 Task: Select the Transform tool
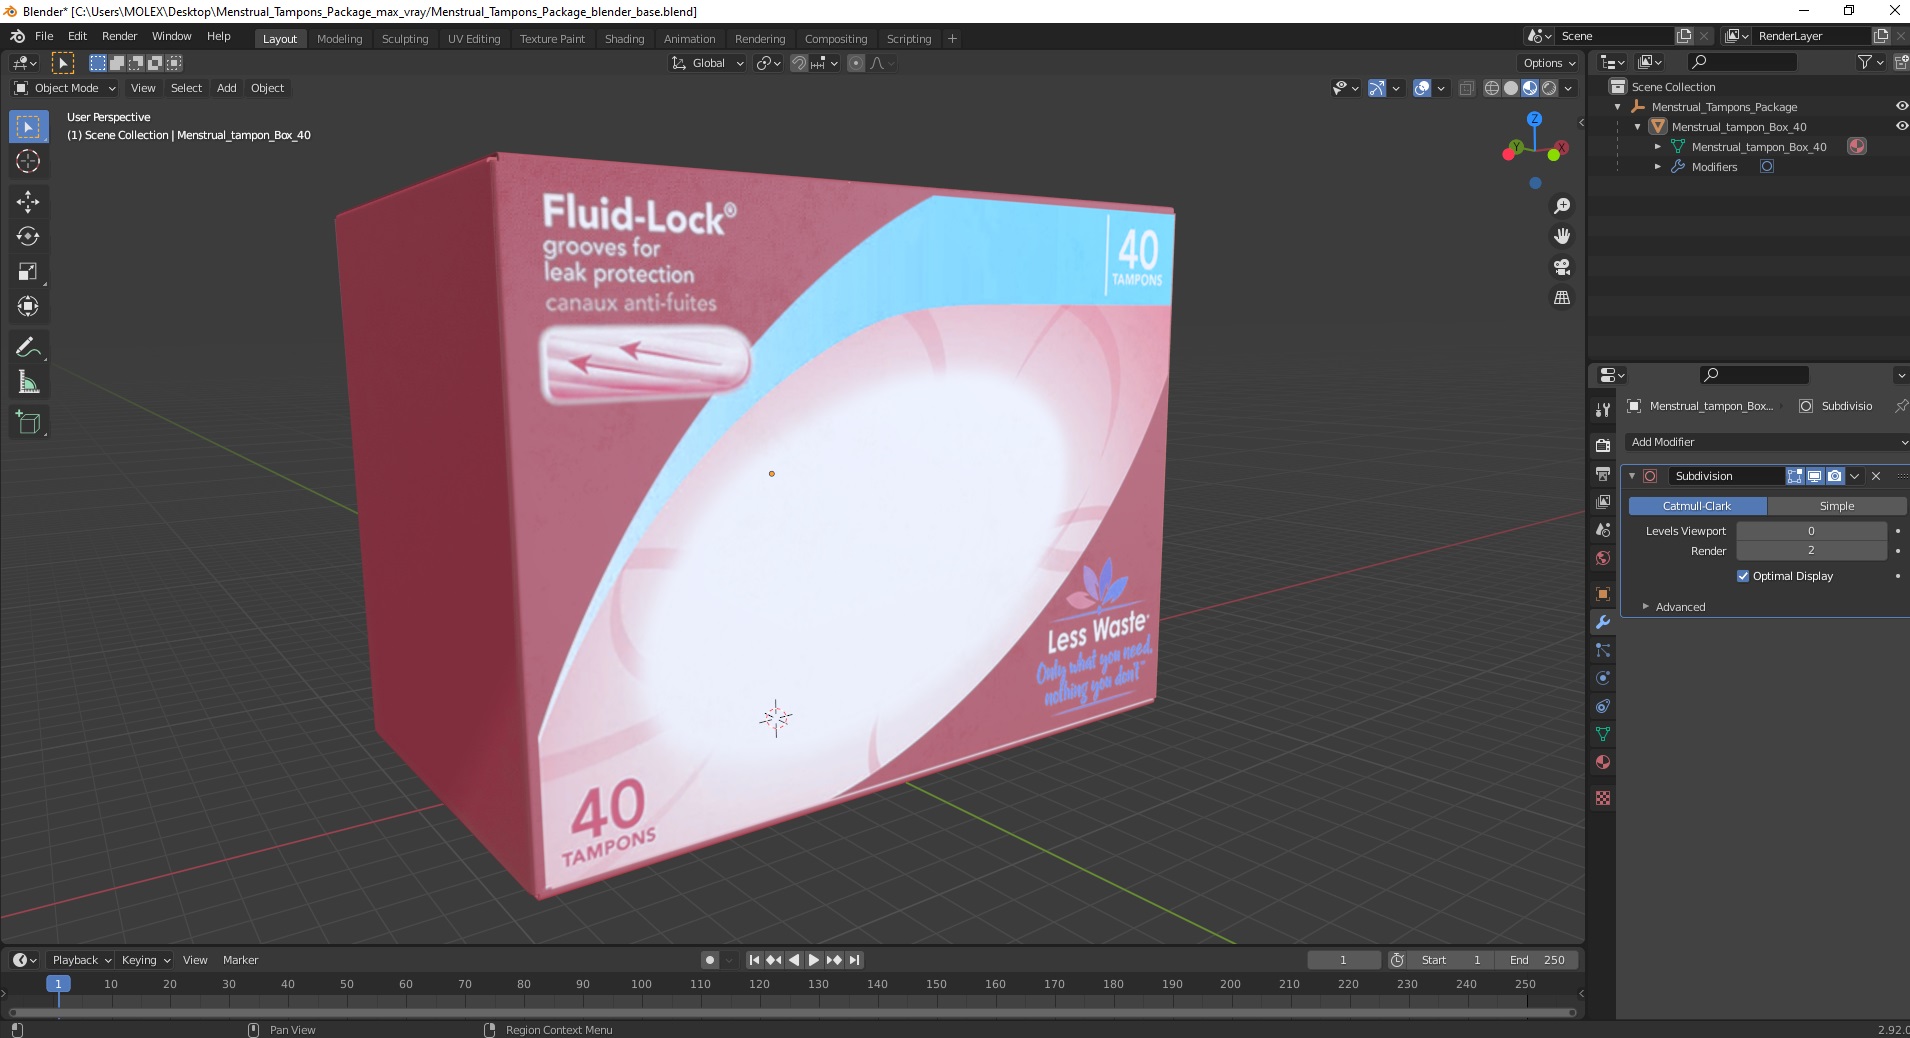(x=28, y=306)
